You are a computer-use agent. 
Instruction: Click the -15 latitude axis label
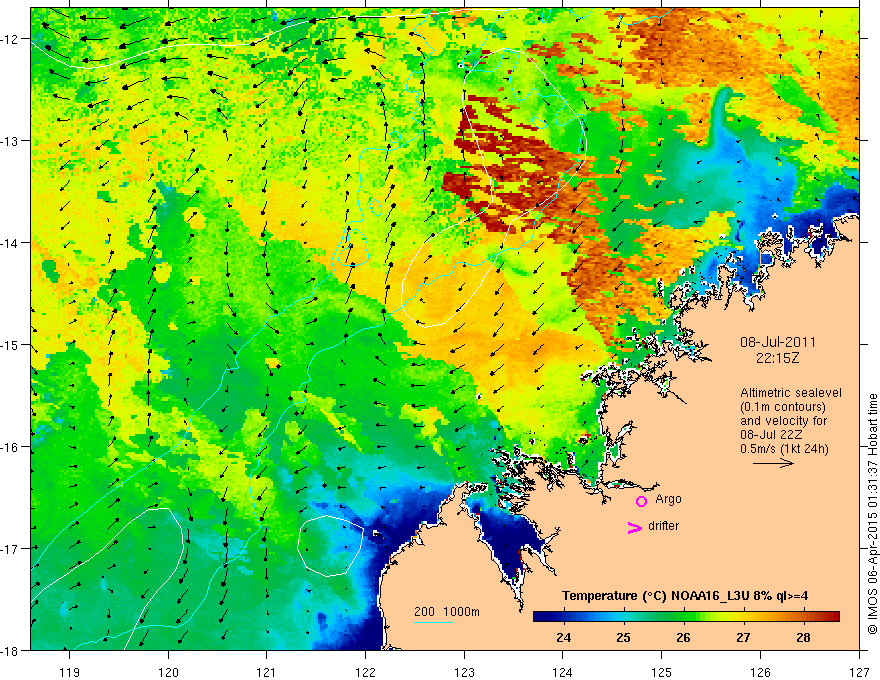11,344
